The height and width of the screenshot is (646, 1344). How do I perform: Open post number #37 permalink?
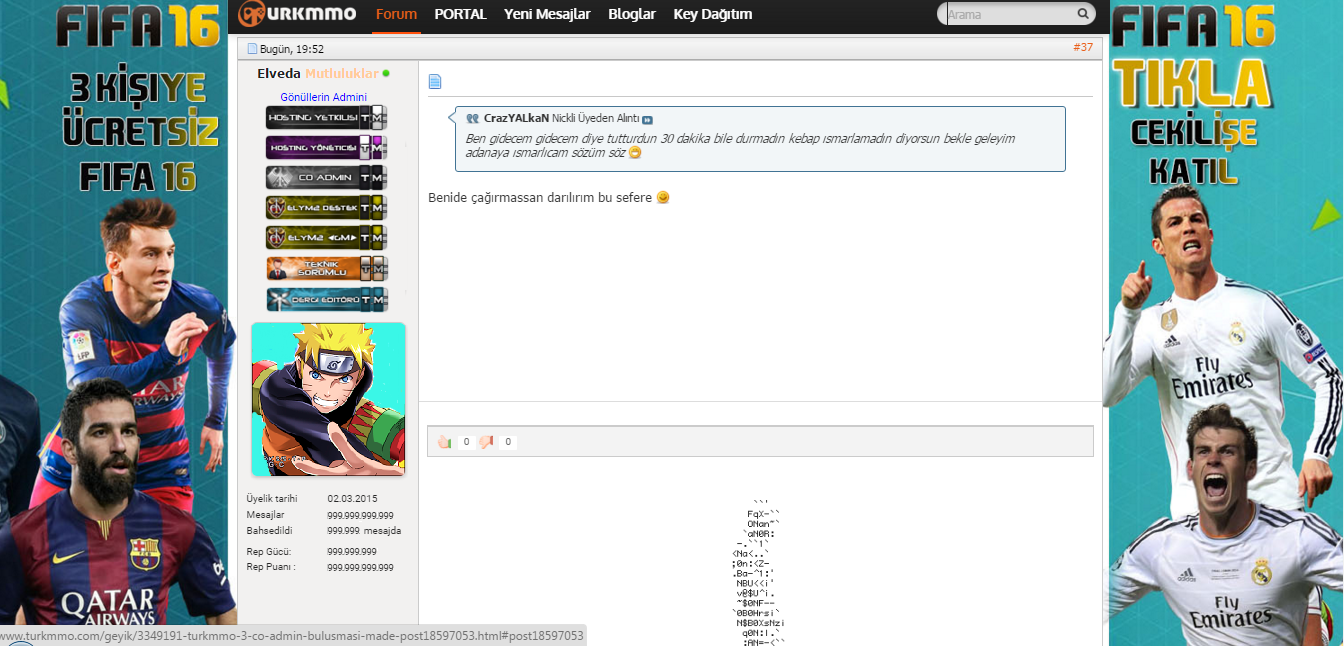1083,47
